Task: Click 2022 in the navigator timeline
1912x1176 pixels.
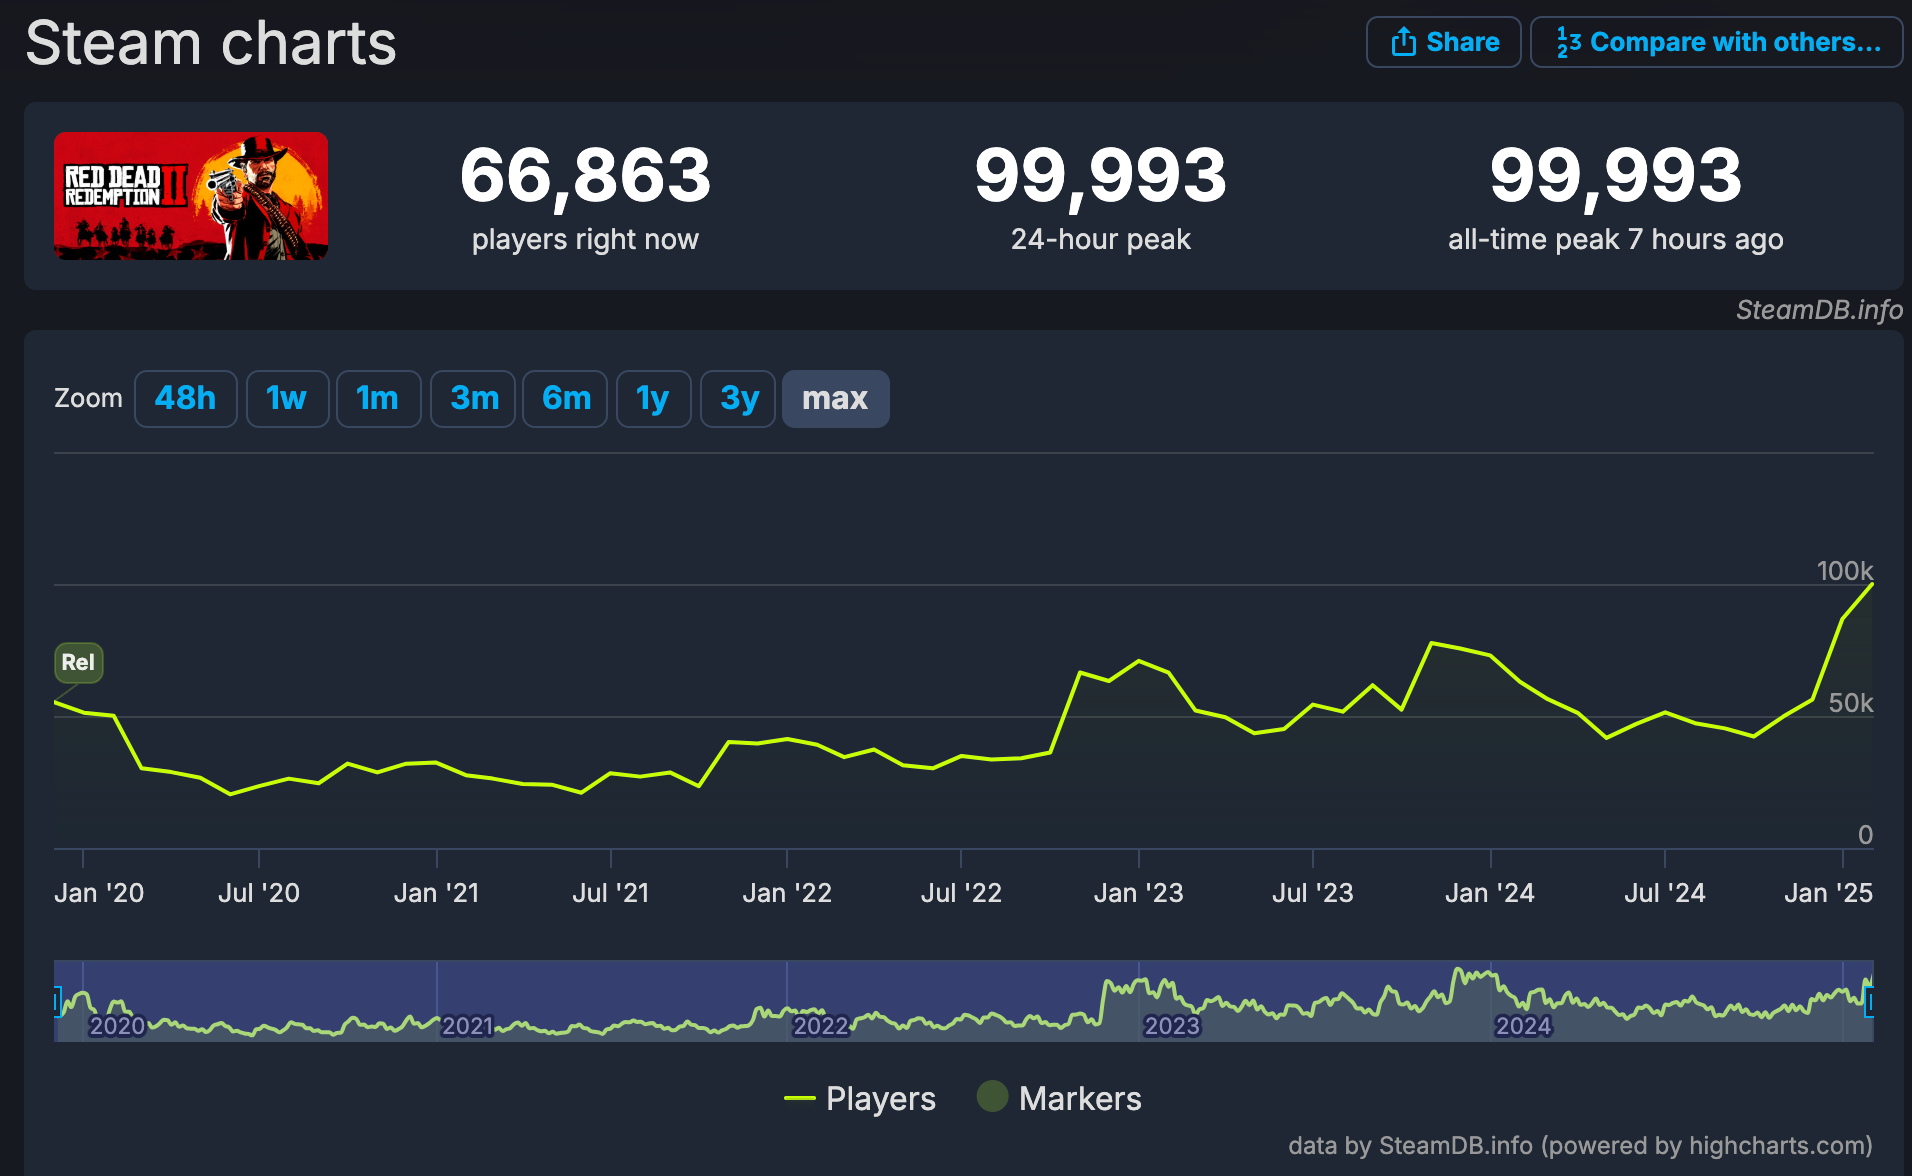Action: click(820, 1026)
